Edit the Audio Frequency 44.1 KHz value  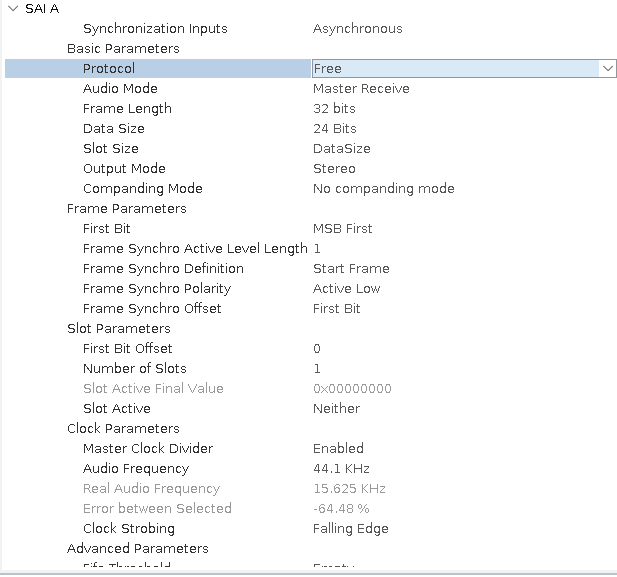[x=341, y=469]
